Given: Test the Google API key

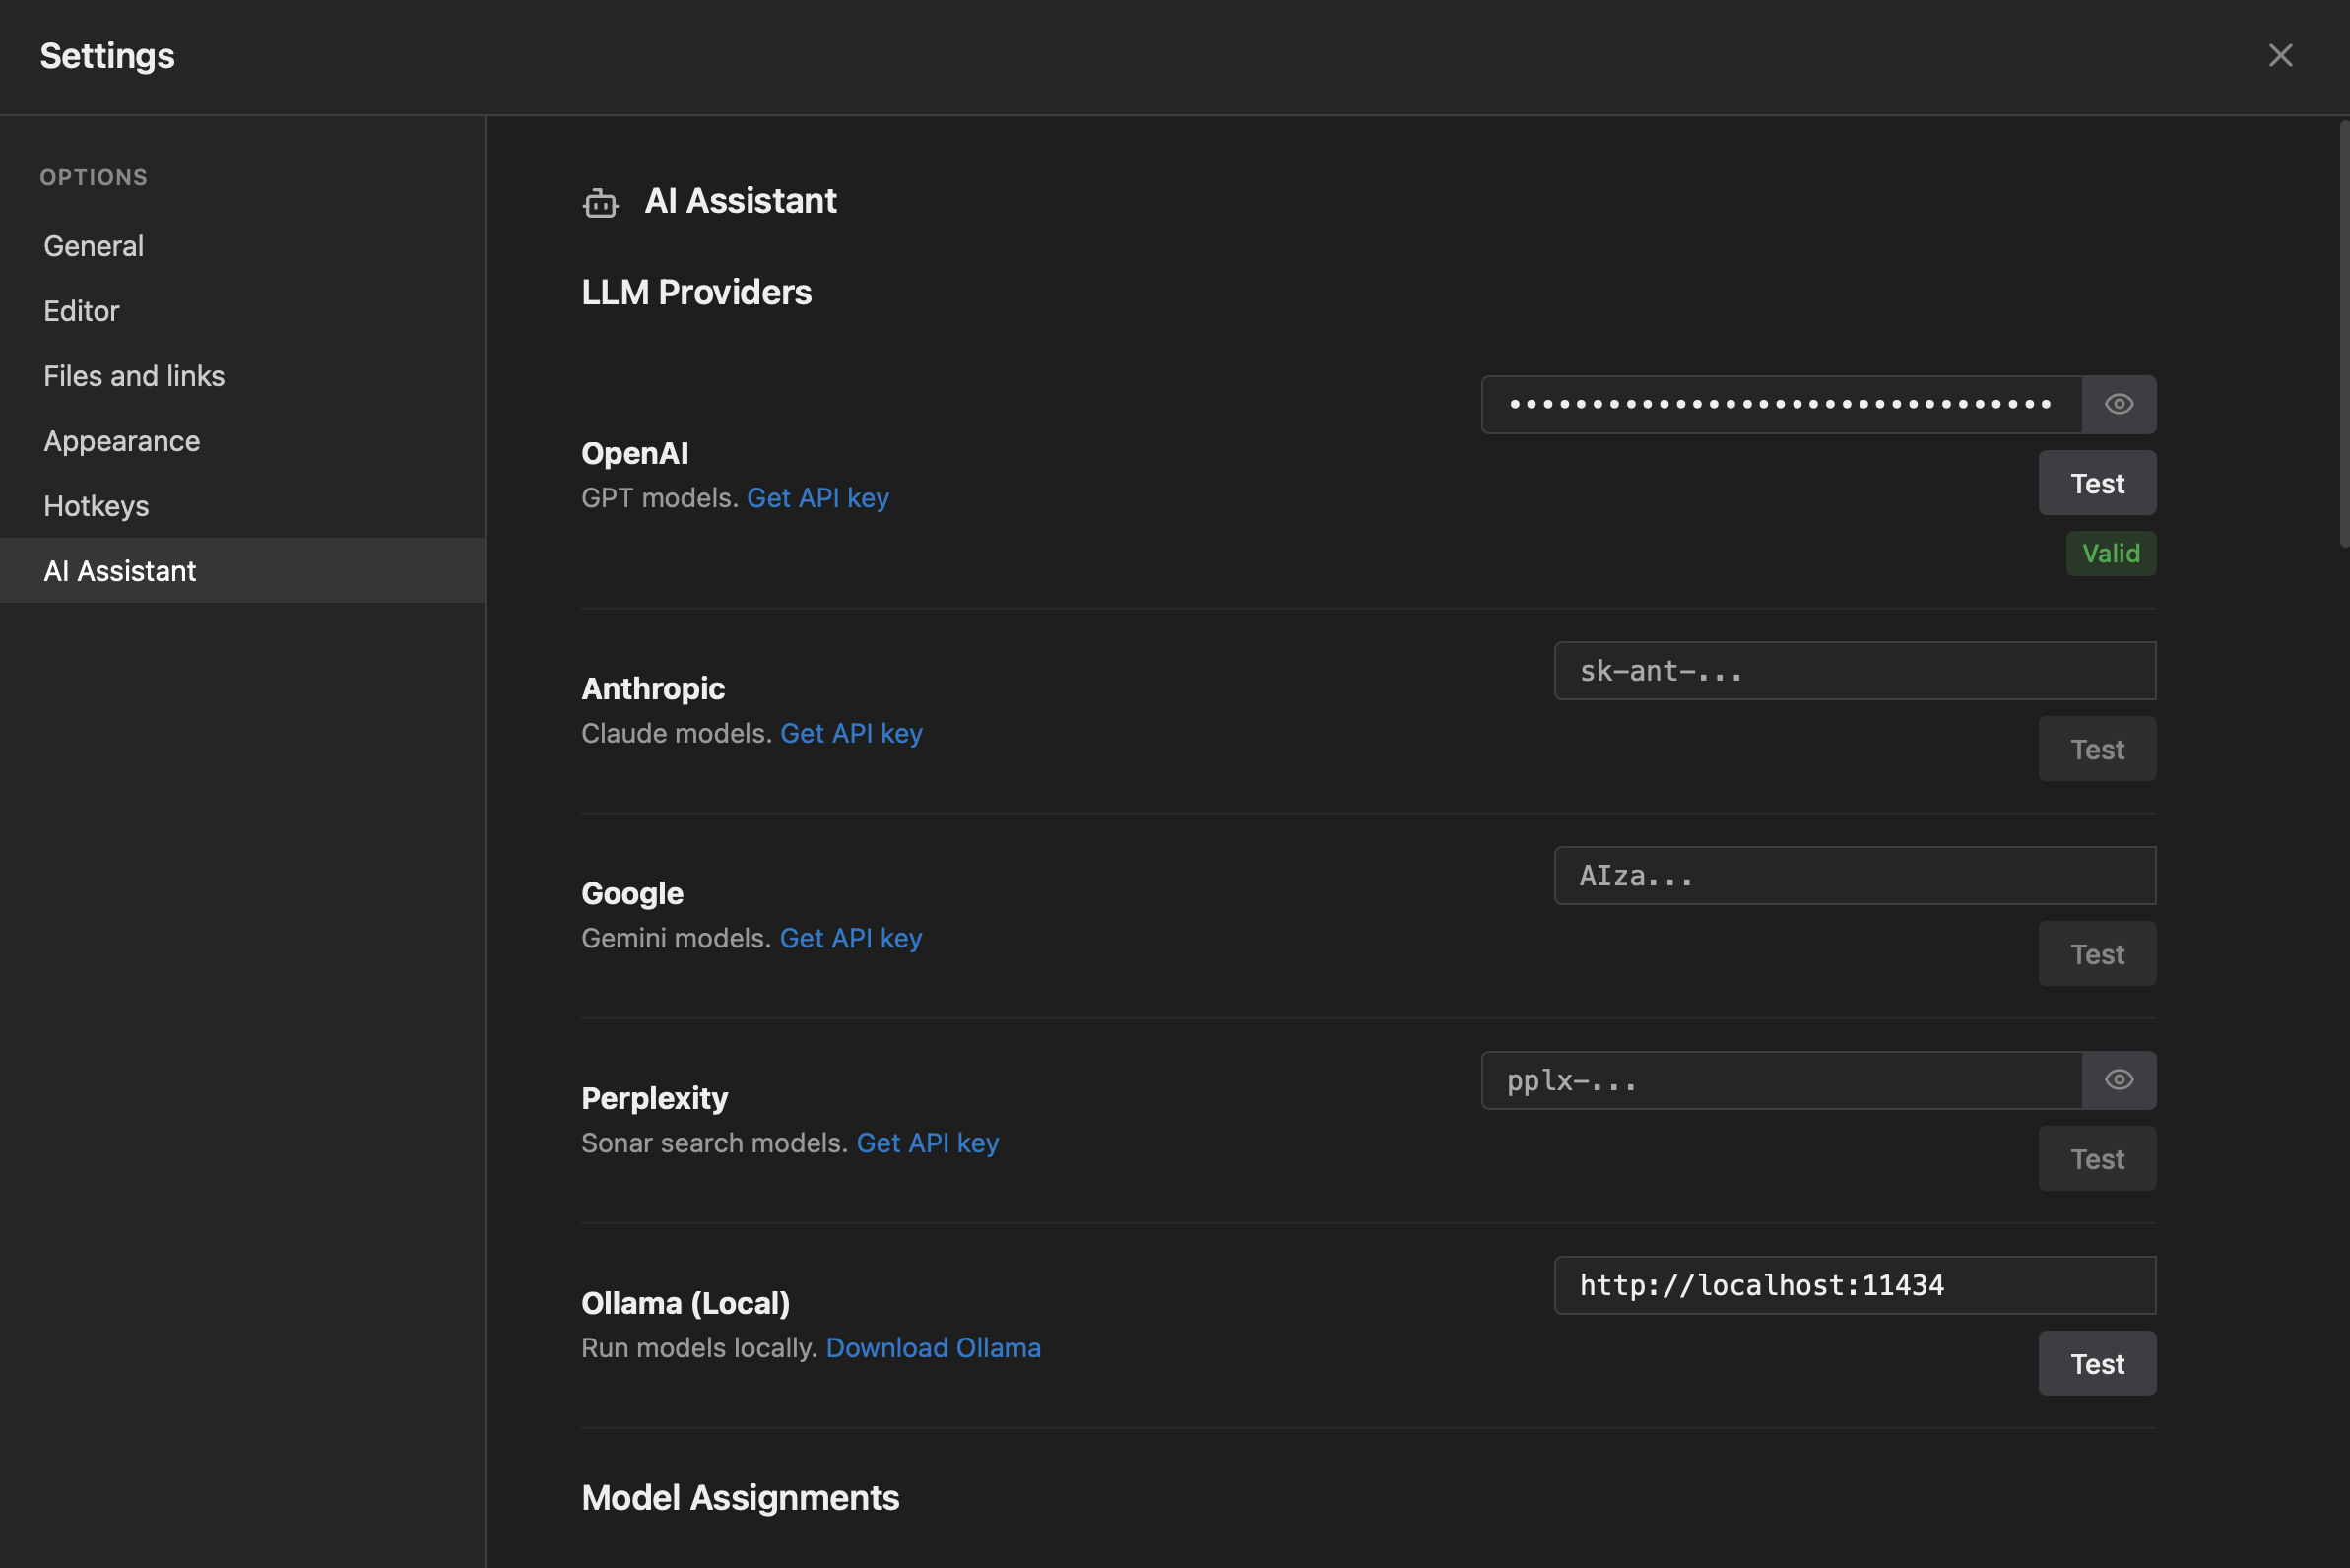Looking at the screenshot, I should coord(2097,954).
